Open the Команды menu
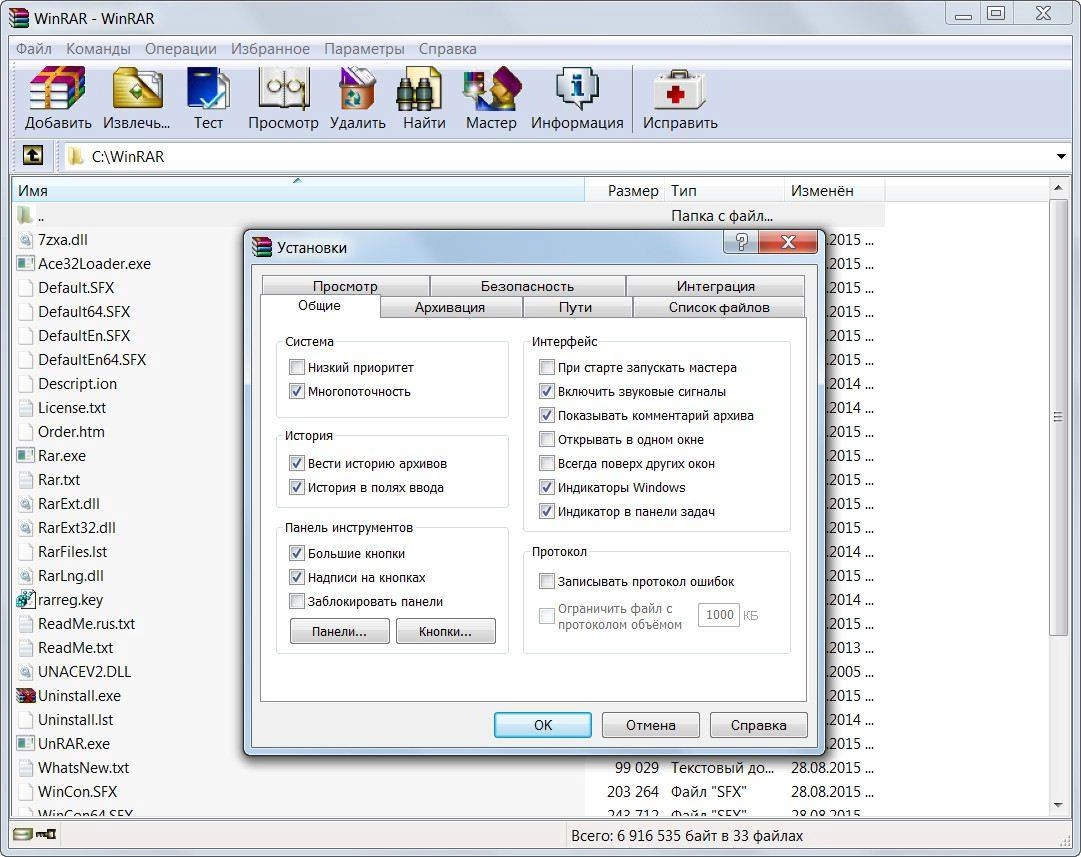 [x=98, y=49]
